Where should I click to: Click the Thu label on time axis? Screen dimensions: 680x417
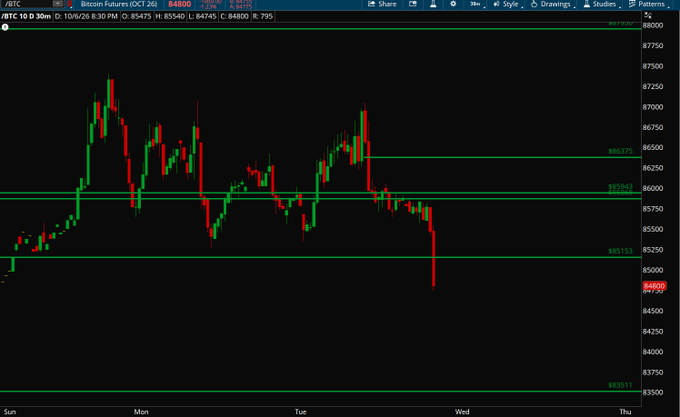(x=625, y=412)
